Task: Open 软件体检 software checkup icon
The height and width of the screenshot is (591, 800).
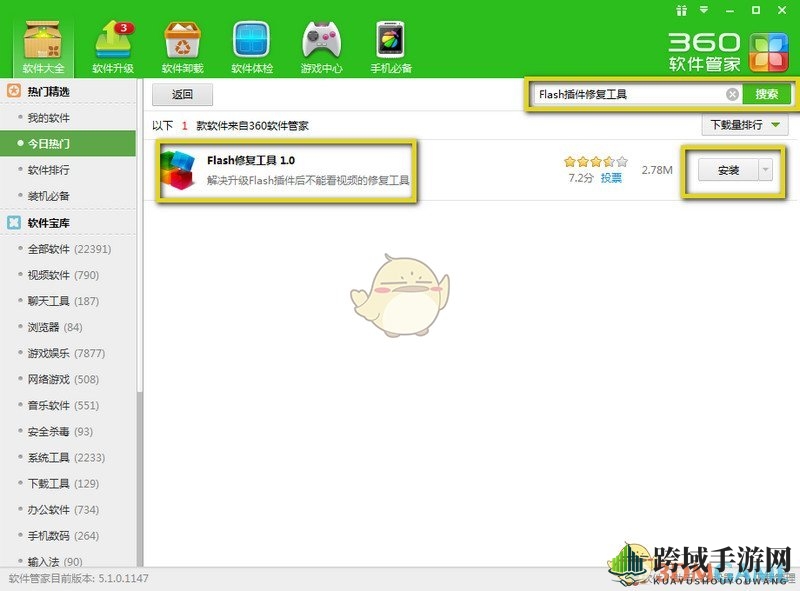Action: [x=252, y=47]
